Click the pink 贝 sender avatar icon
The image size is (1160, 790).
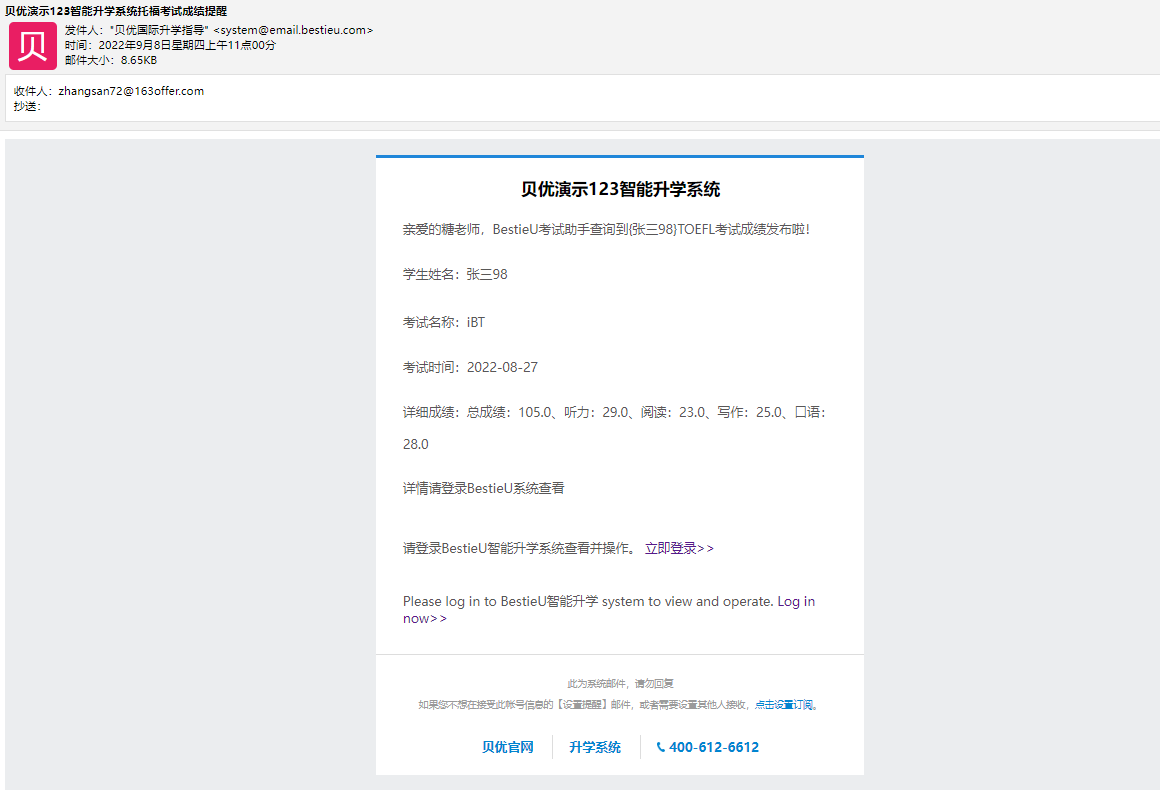pyautogui.click(x=33, y=46)
